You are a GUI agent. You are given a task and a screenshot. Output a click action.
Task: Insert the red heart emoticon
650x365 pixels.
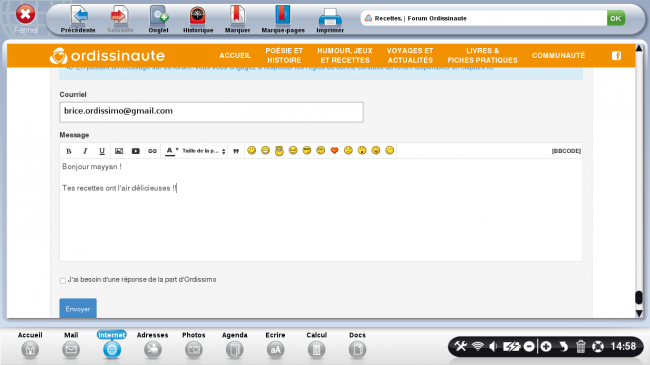pos(334,151)
